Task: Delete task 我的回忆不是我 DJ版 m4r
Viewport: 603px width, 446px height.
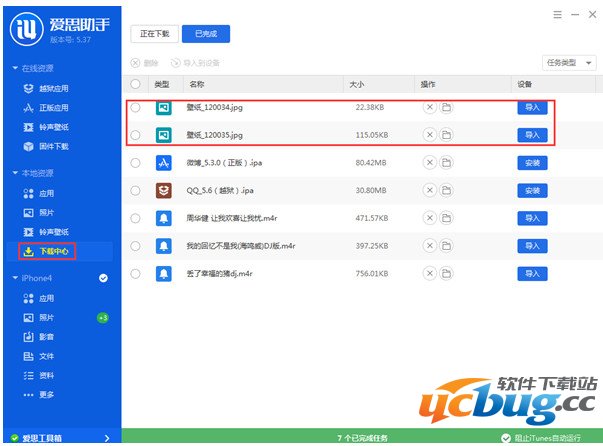Action: tap(430, 246)
